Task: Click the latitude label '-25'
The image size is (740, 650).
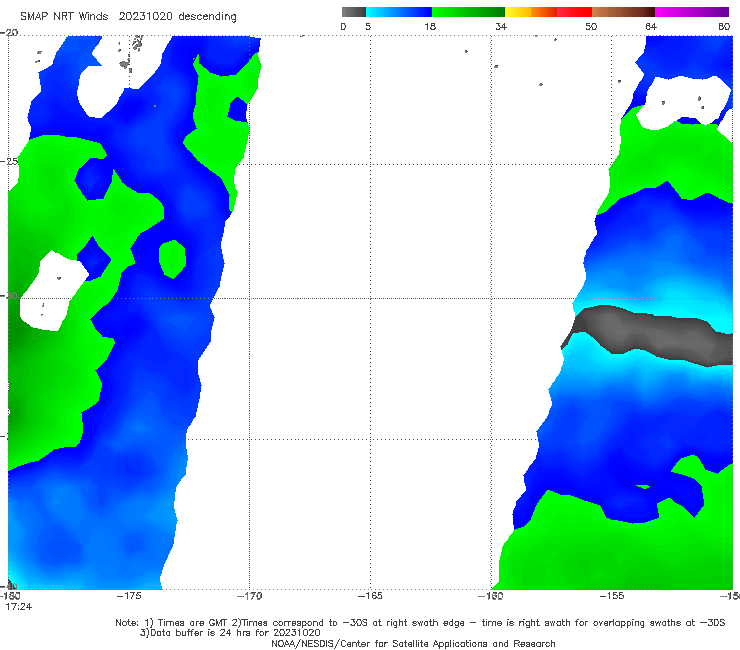Action: (9, 161)
